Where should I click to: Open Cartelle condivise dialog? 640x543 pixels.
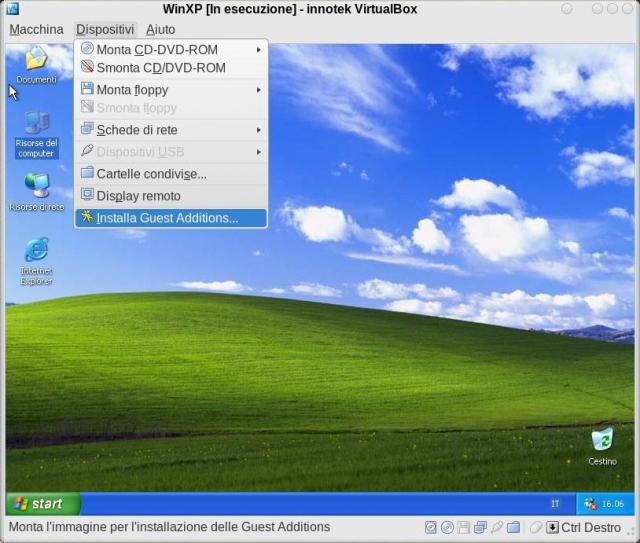coord(171,174)
